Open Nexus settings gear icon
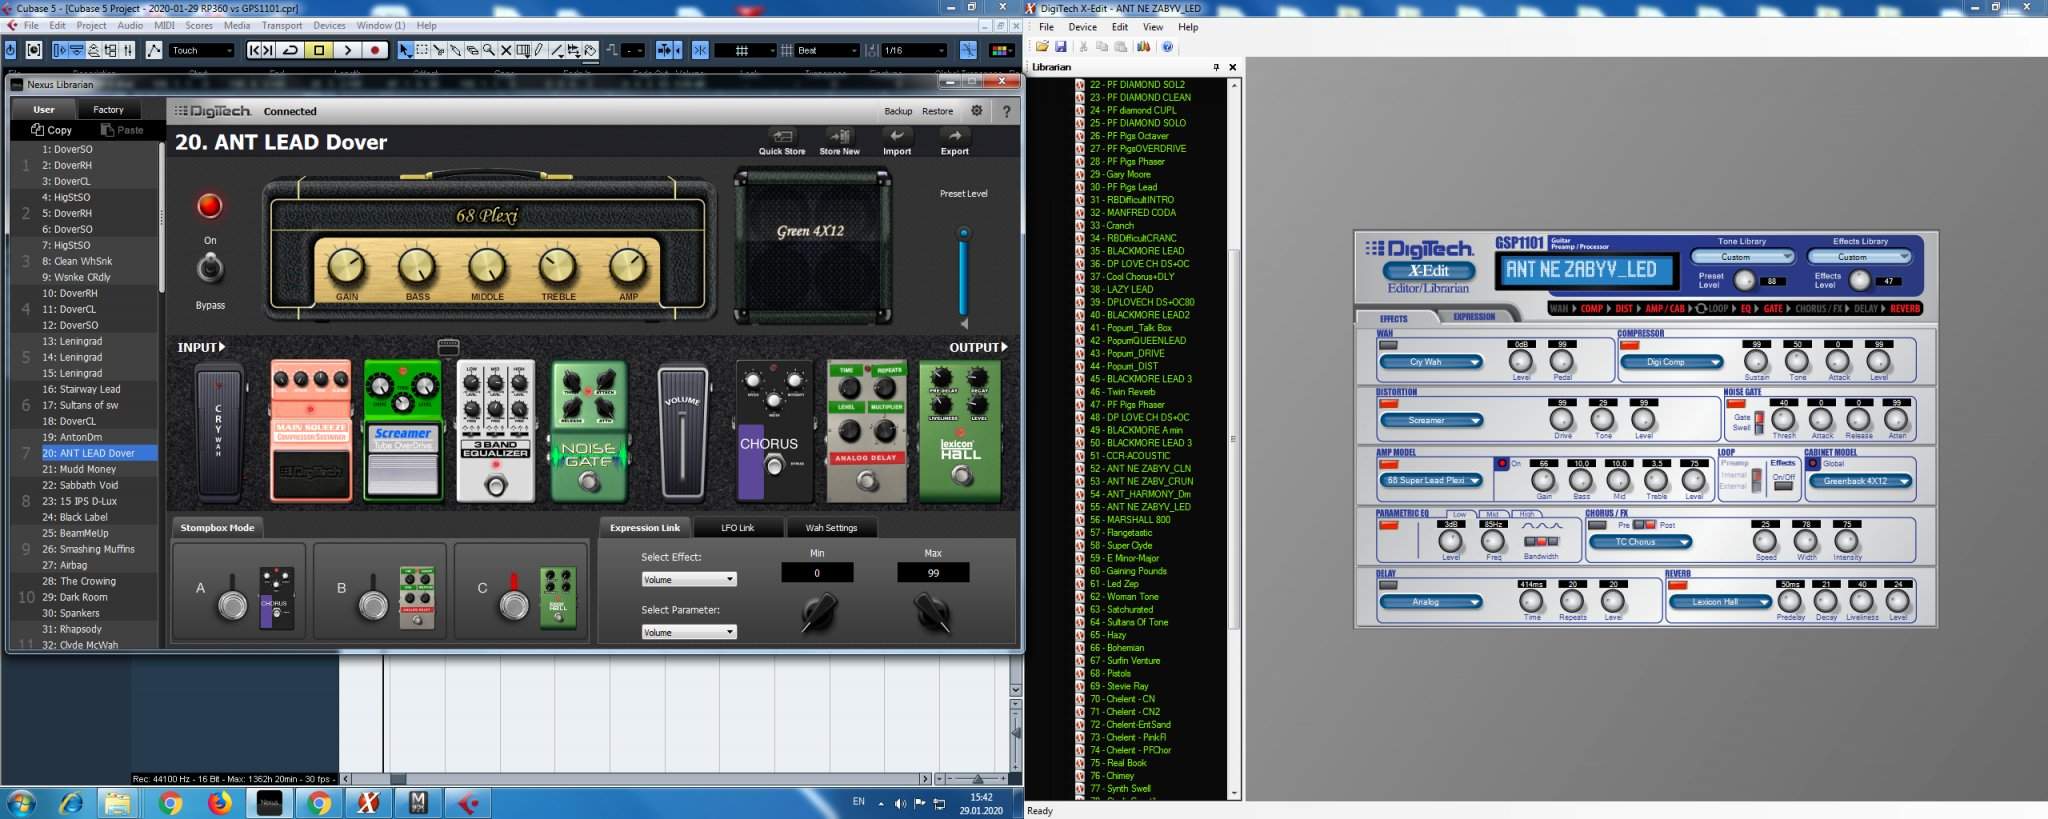 point(977,111)
